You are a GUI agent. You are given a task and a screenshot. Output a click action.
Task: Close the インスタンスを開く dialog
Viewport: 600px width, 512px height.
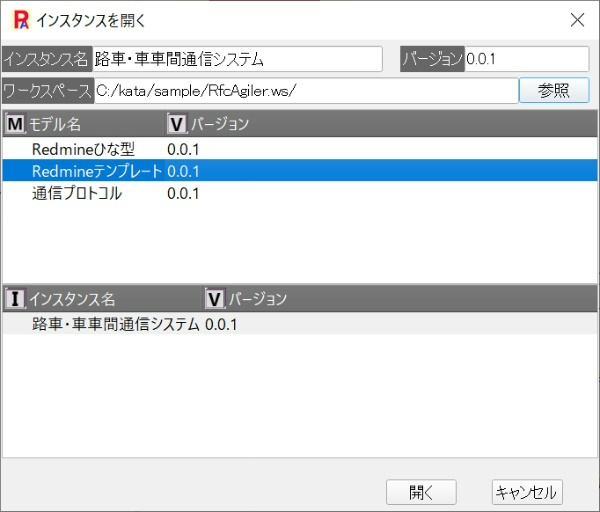click(577, 20)
